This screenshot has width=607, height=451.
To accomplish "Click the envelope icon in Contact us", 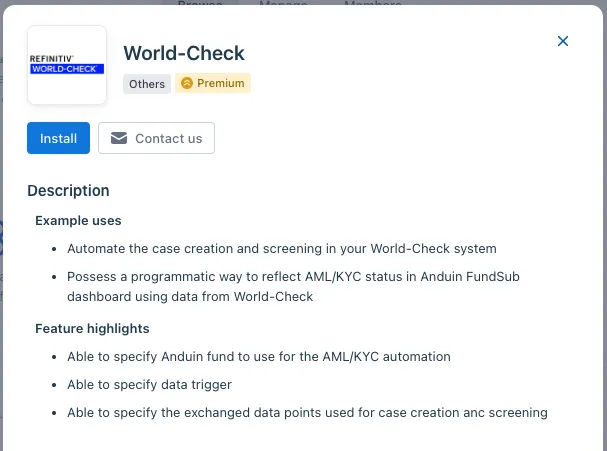I will [119, 138].
